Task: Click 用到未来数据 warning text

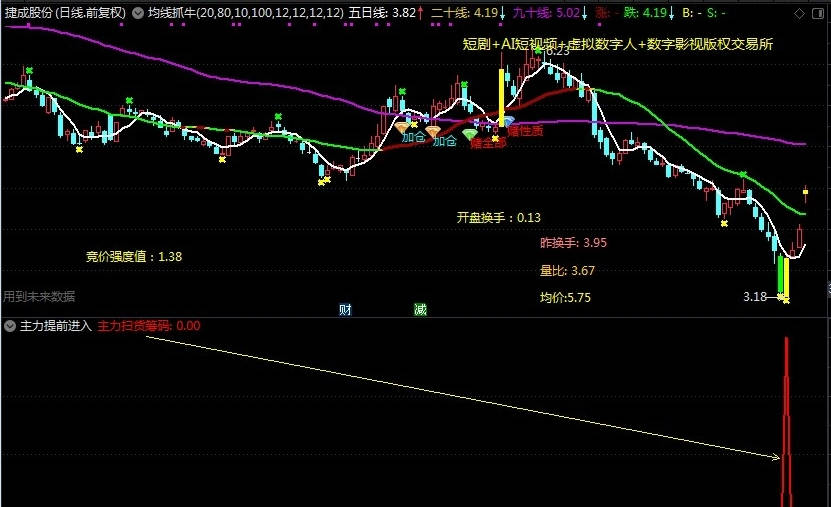Action: (39, 297)
